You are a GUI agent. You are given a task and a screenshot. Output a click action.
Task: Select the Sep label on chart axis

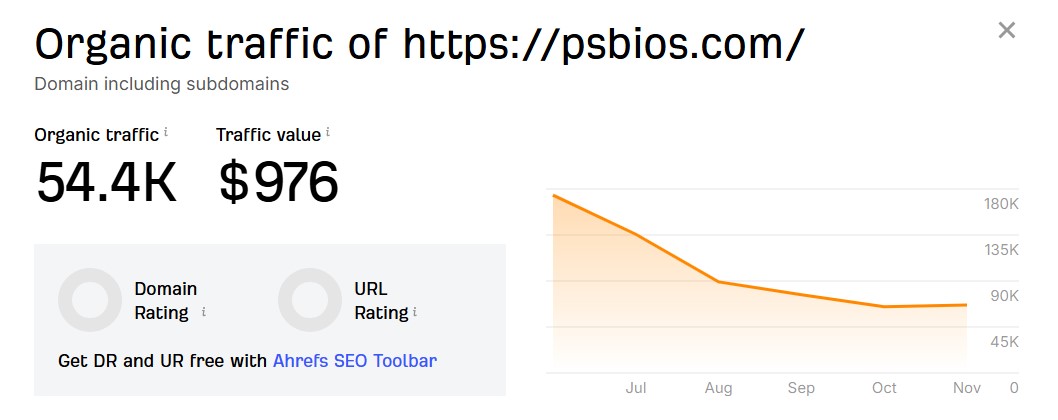point(801,388)
